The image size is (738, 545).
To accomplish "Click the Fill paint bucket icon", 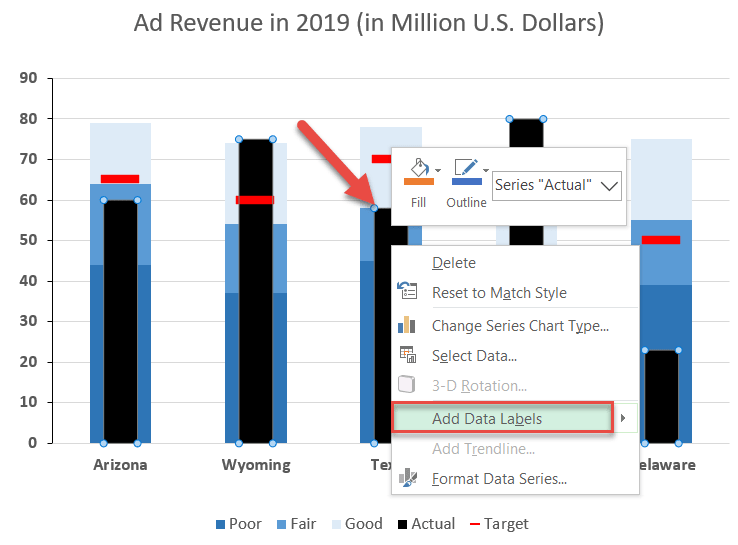I will pyautogui.click(x=418, y=172).
